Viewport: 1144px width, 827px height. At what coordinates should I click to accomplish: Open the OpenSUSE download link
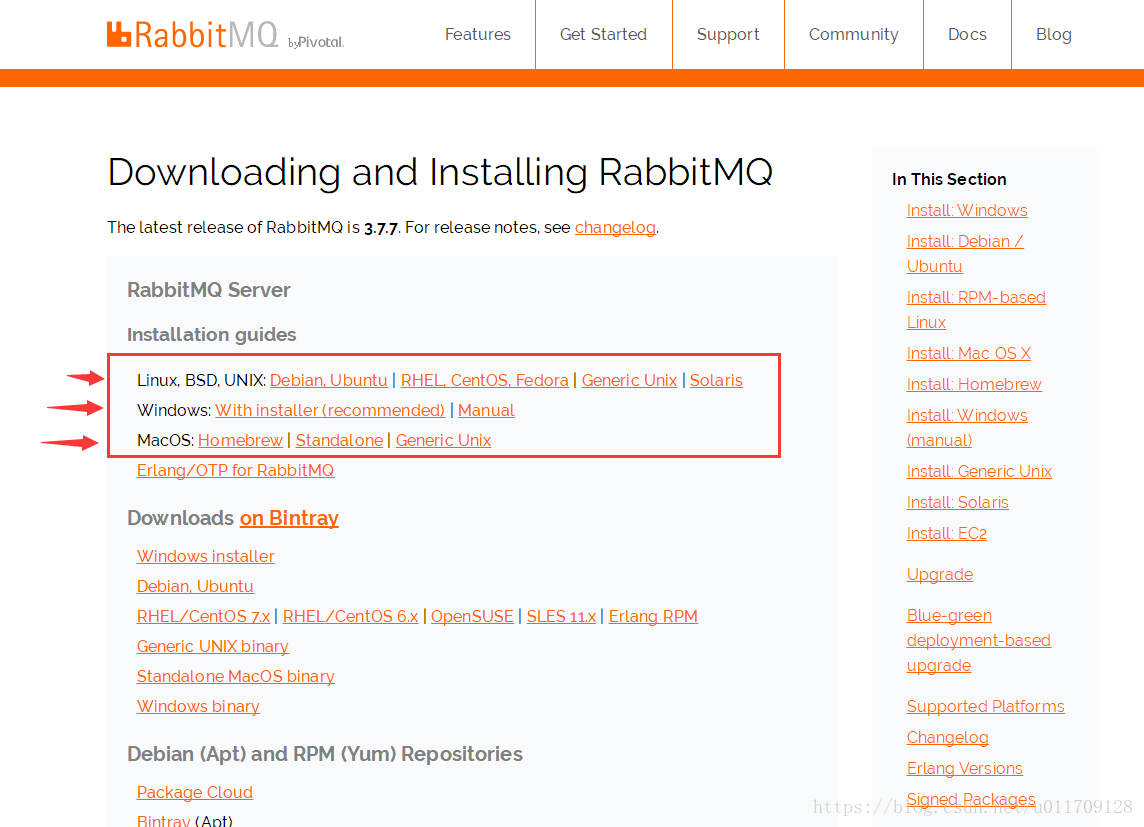pyautogui.click(x=472, y=616)
